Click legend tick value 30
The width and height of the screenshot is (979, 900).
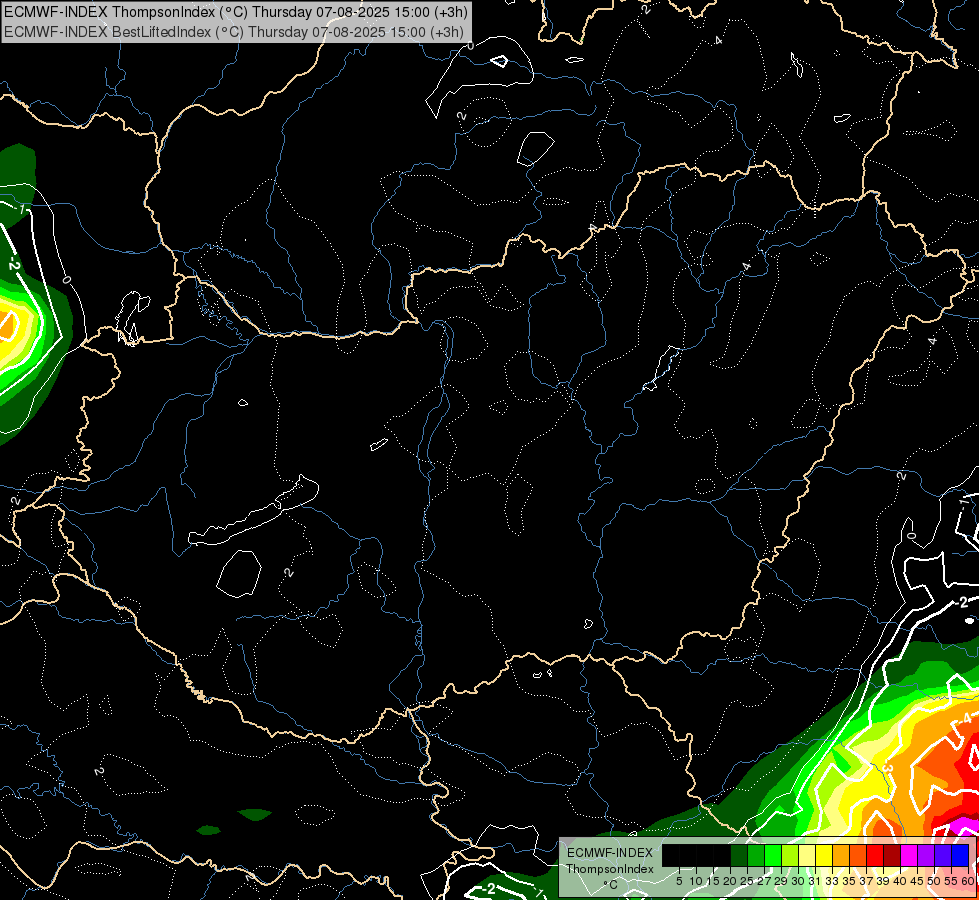pos(798,881)
